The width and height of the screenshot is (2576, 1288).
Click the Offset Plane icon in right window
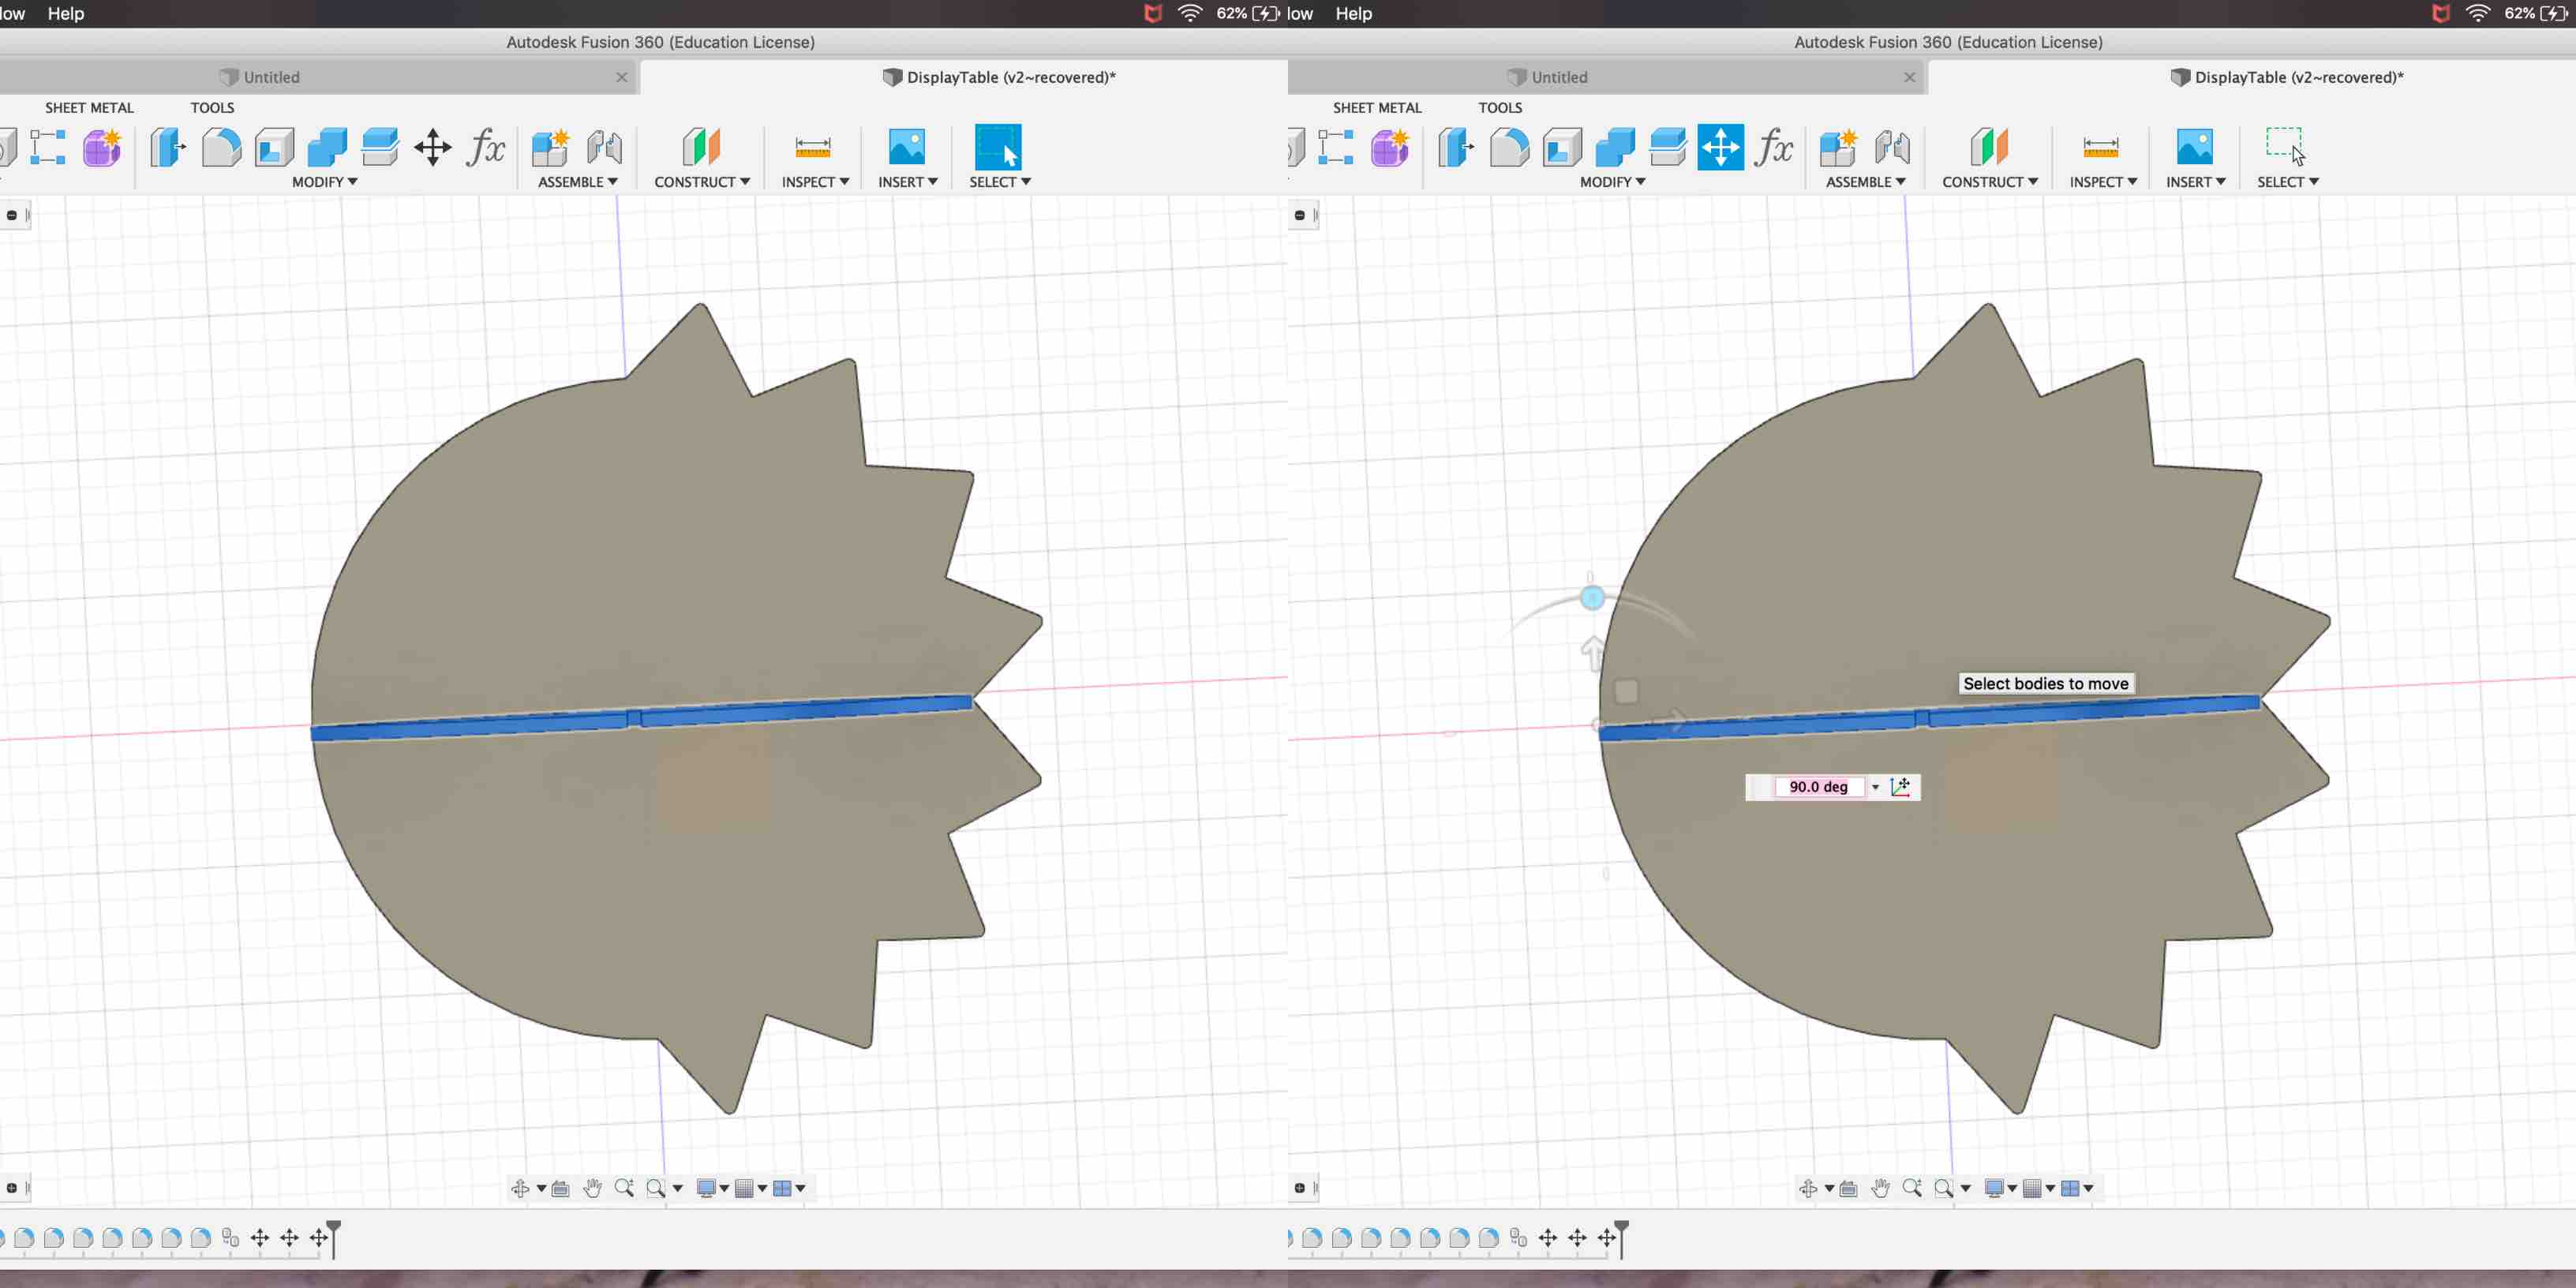(1989, 147)
